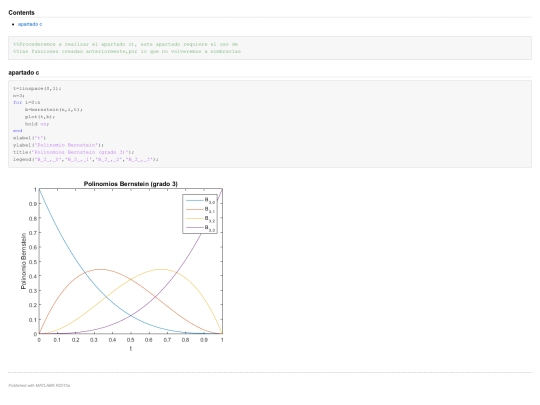Click the y-axis label 'Polinomio Bernstein'
The height and width of the screenshot is (405, 540).
pyautogui.click(x=23, y=261)
